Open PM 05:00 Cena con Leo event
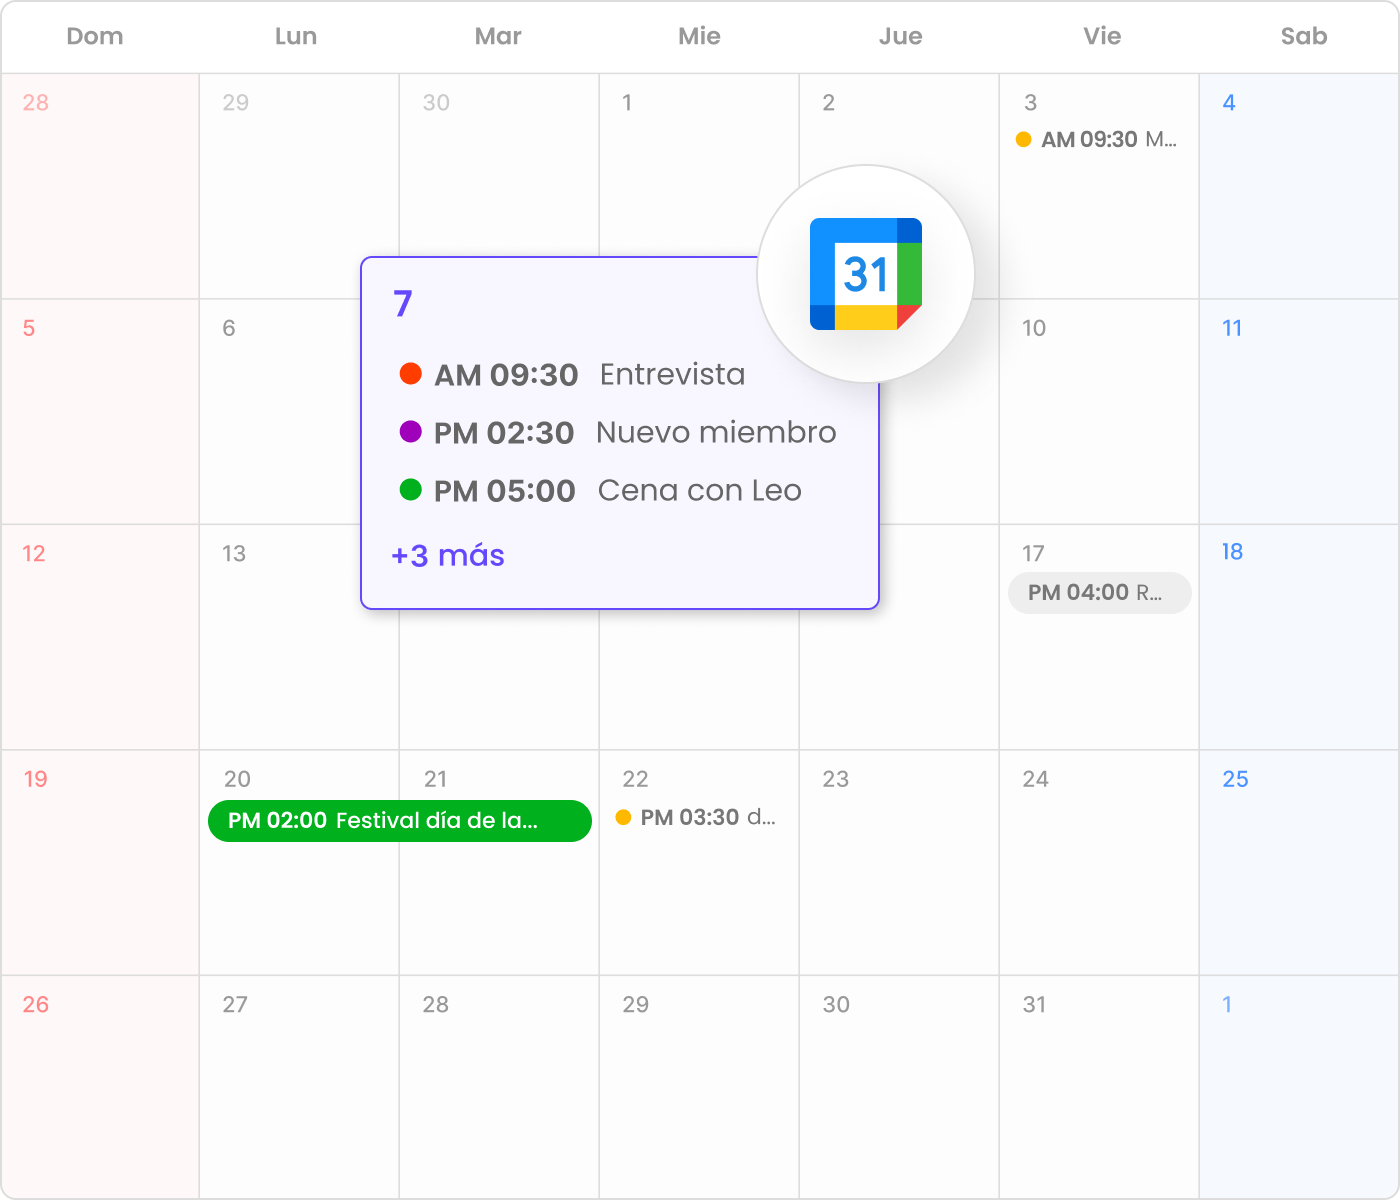 click(x=617, y=491)
